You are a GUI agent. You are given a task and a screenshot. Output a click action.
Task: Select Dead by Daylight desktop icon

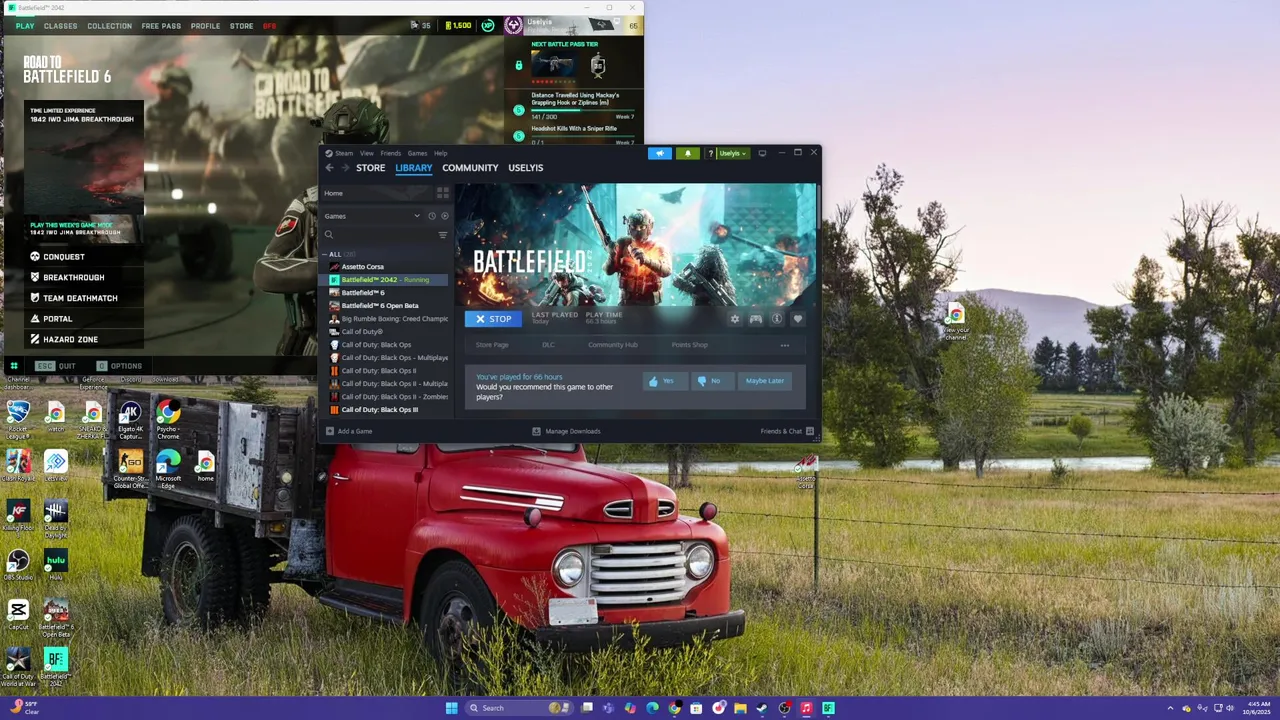pyautogui.click(x=55, y=518)
